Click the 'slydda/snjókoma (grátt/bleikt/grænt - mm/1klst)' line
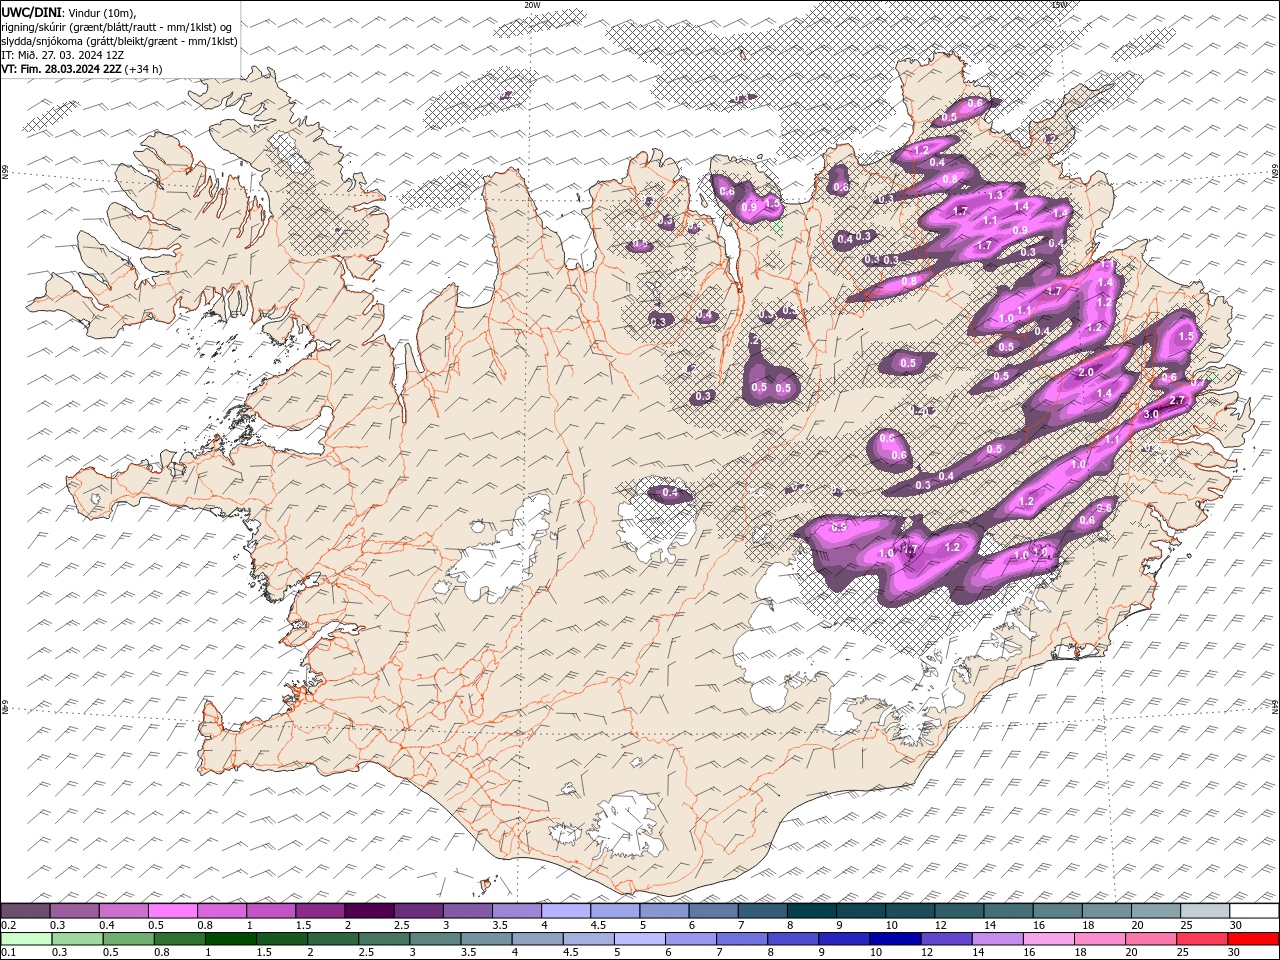 click(120, 41)
